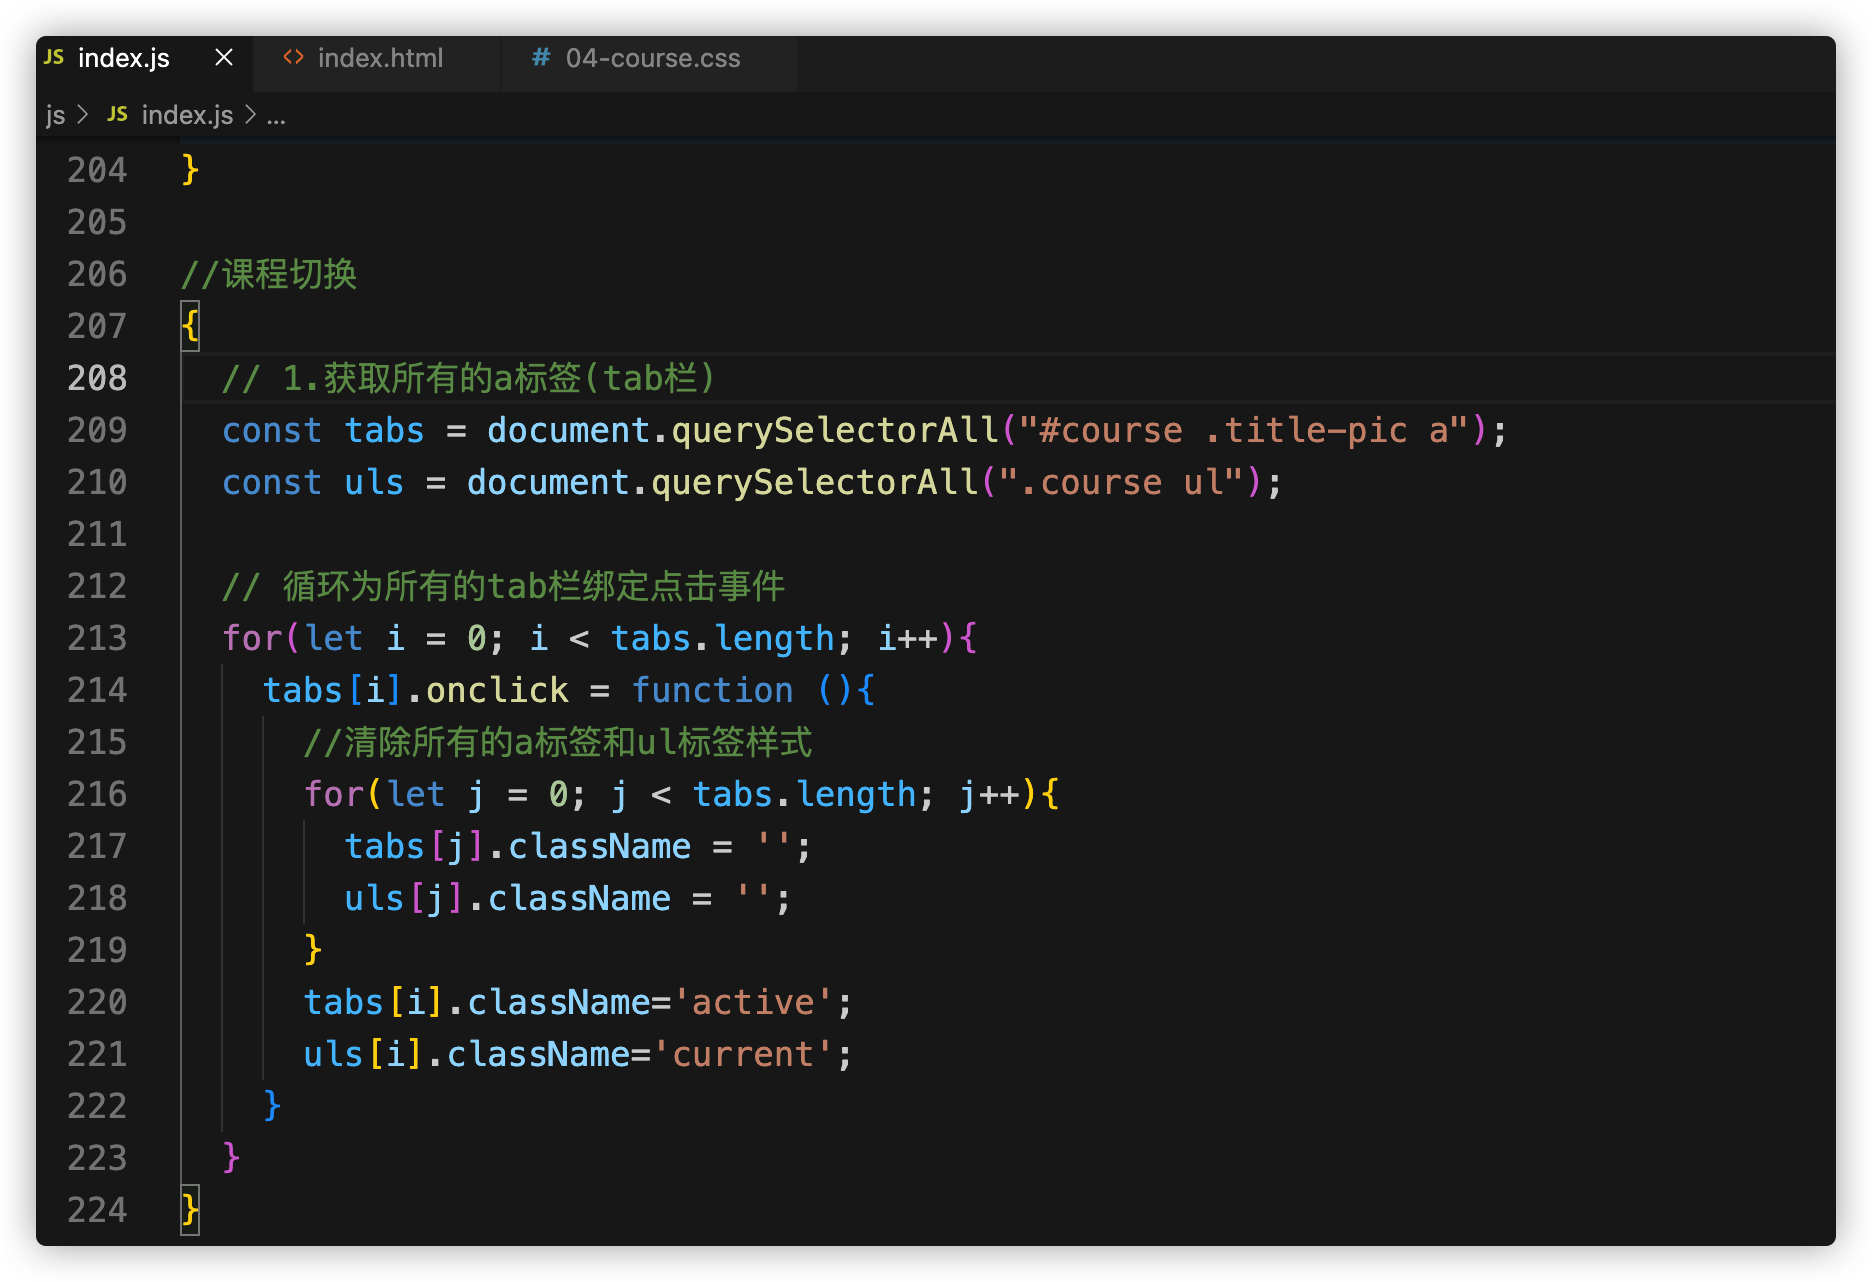Click the opening brace on line 207
The width and height of the screenshot is (1872, 1282).
(x=190, y=326)
